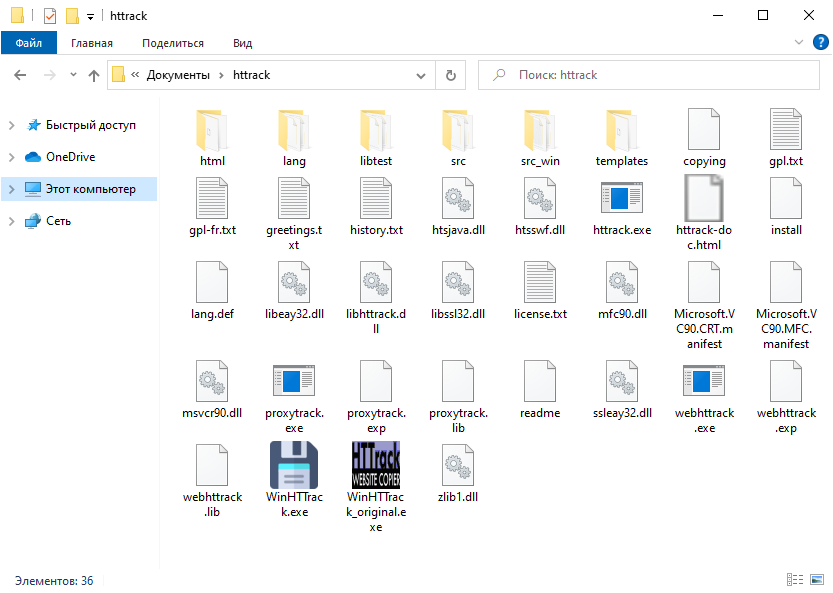Switch to Поделиться ribbon tab

point(173,43)
